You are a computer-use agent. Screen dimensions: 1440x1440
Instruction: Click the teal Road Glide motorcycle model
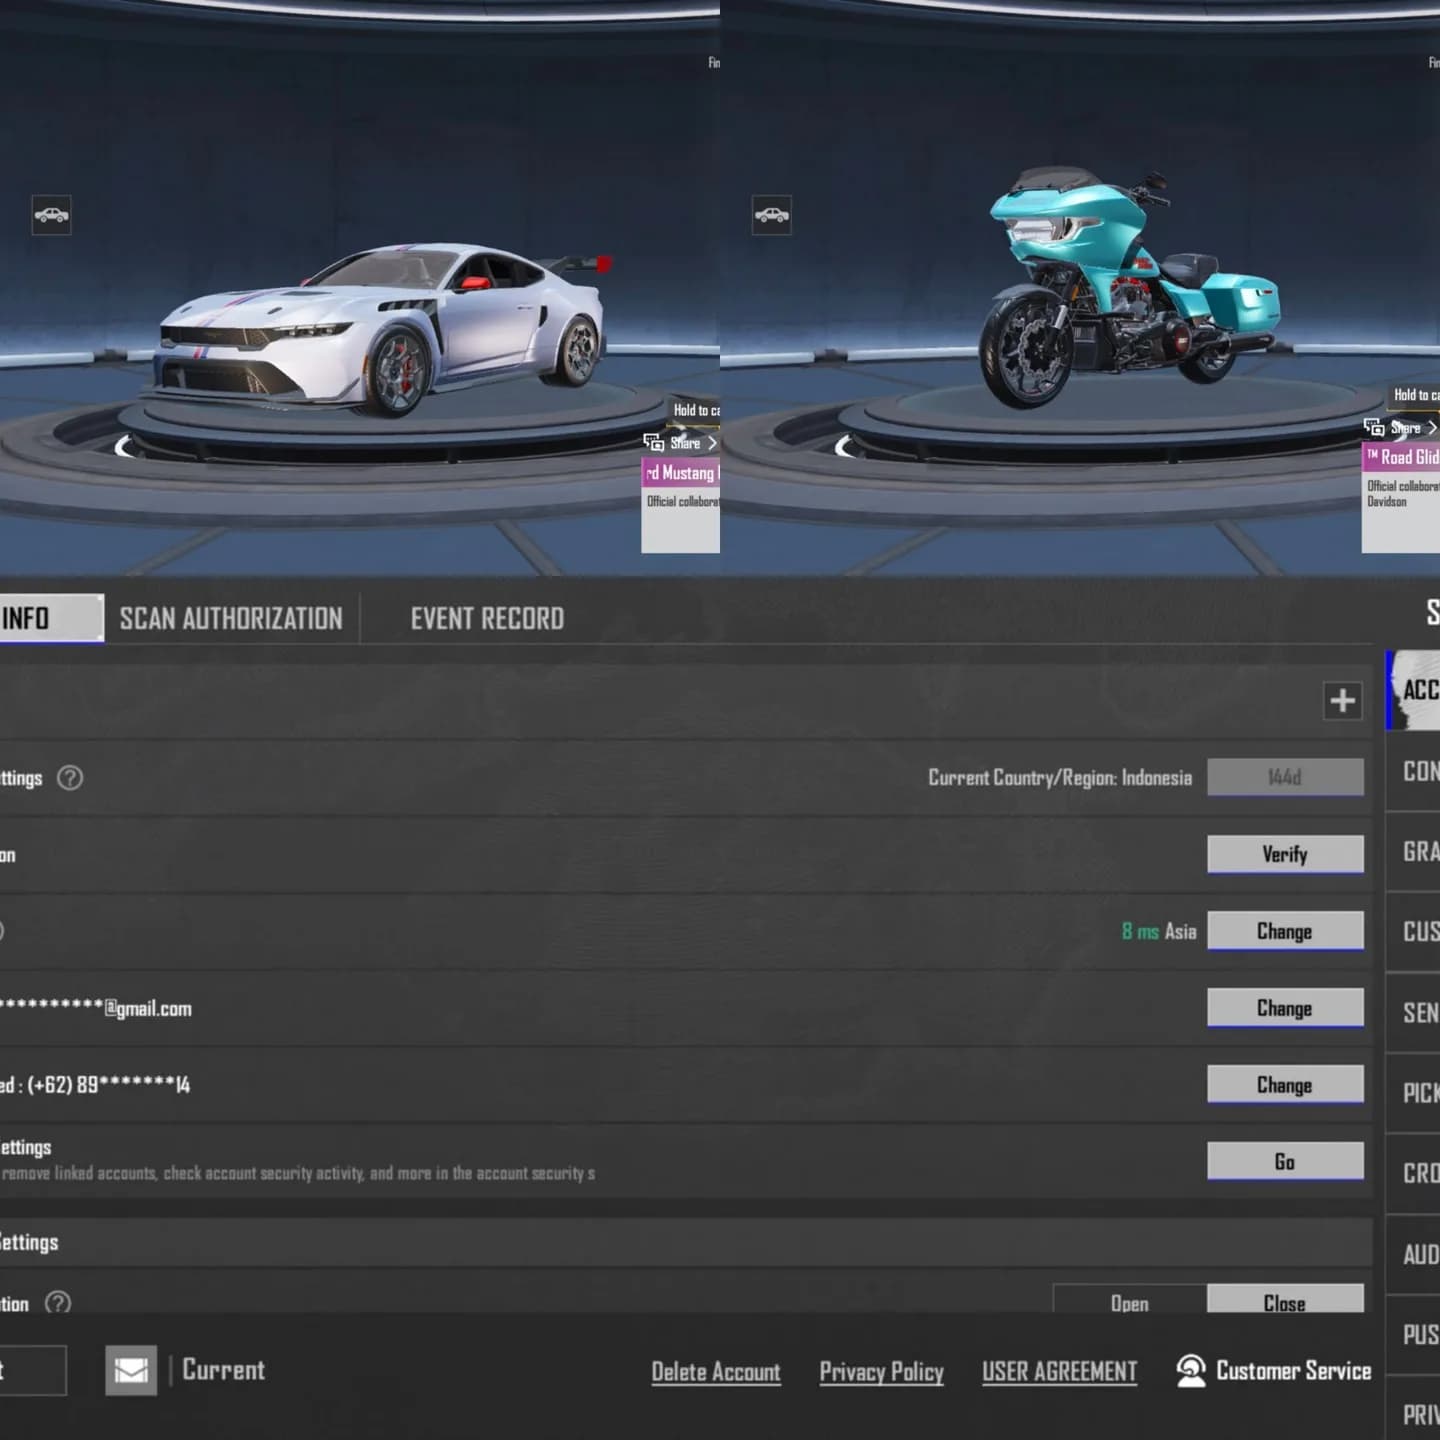click(1128, 287)
